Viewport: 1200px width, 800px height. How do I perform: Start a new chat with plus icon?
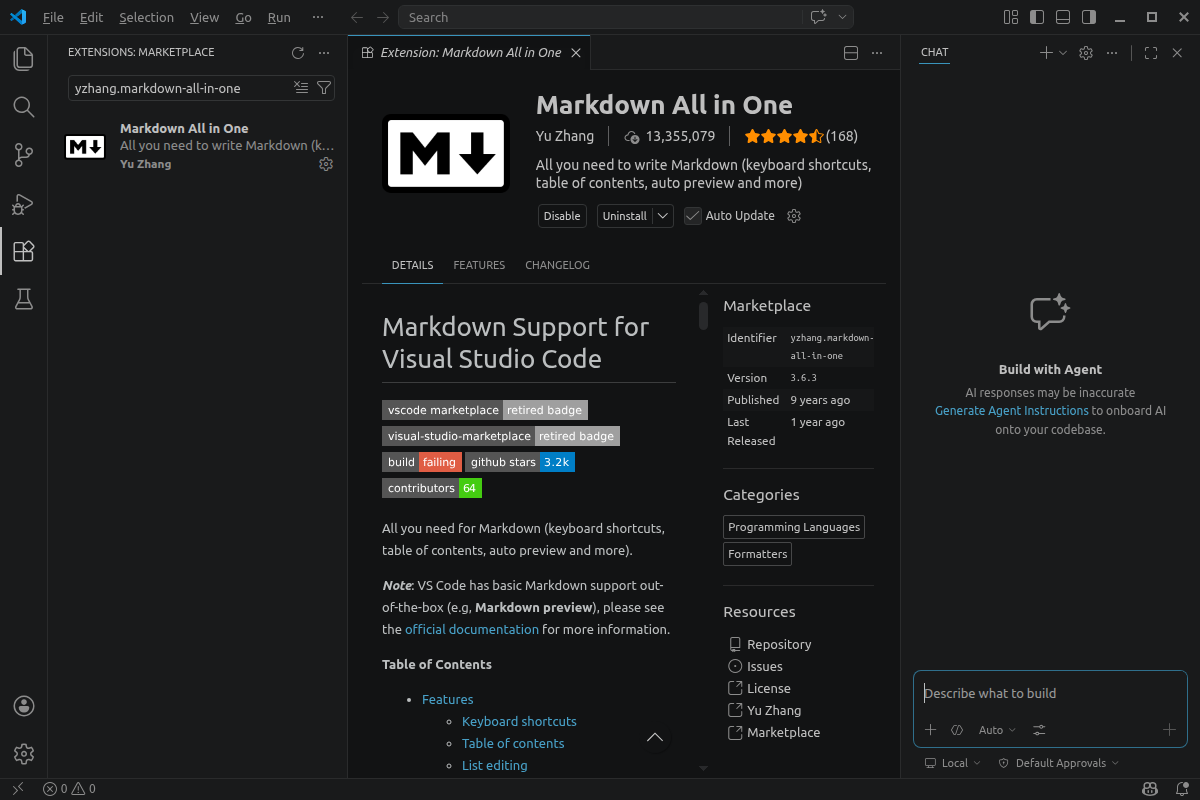click(1045, 53)
